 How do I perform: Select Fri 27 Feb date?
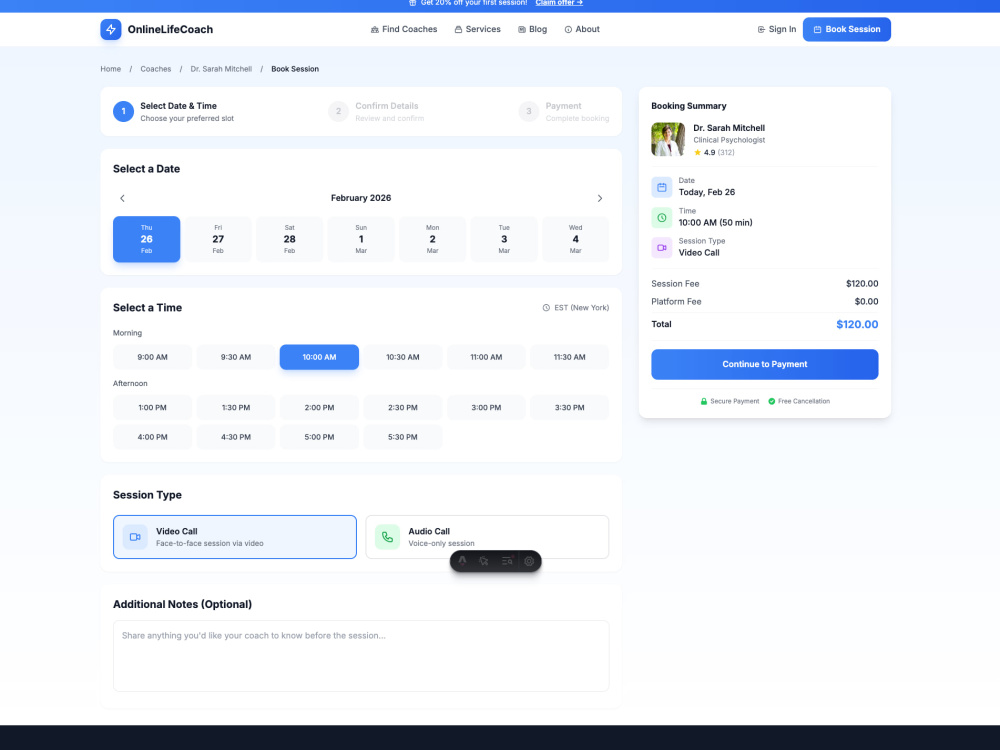pyautogui.click(x=218, y=239)
